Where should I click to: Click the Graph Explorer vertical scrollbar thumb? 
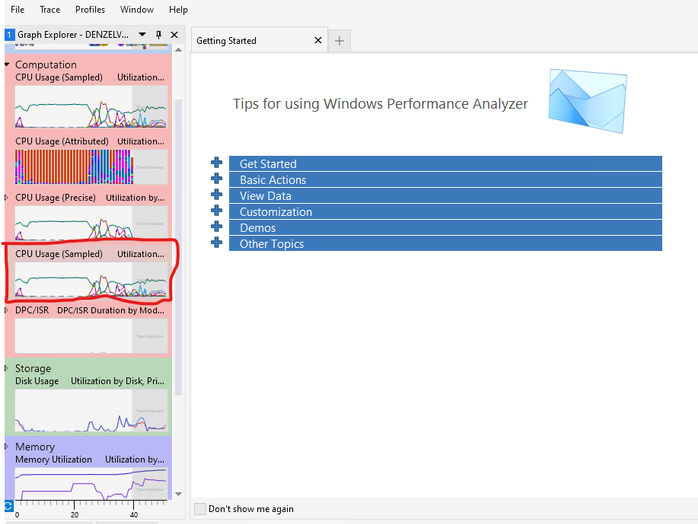pos(179,247)
